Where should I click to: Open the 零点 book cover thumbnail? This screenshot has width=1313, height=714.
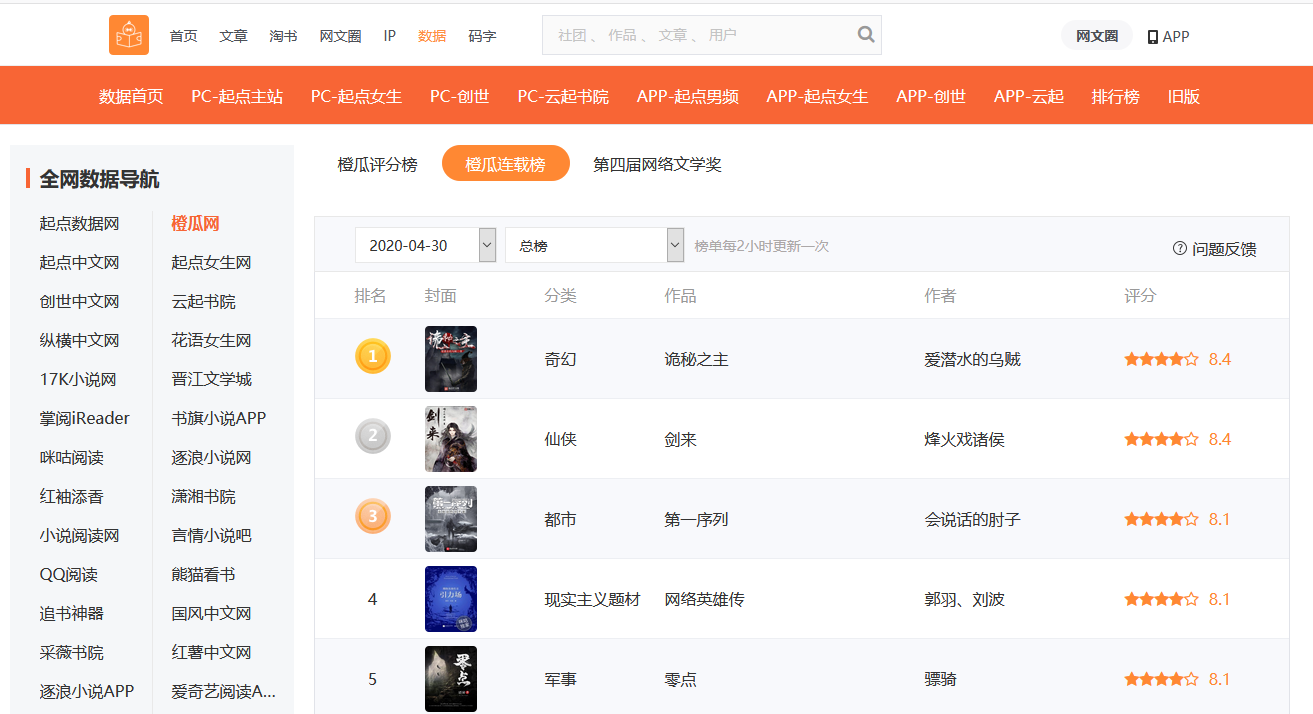(x=450, y=678)
